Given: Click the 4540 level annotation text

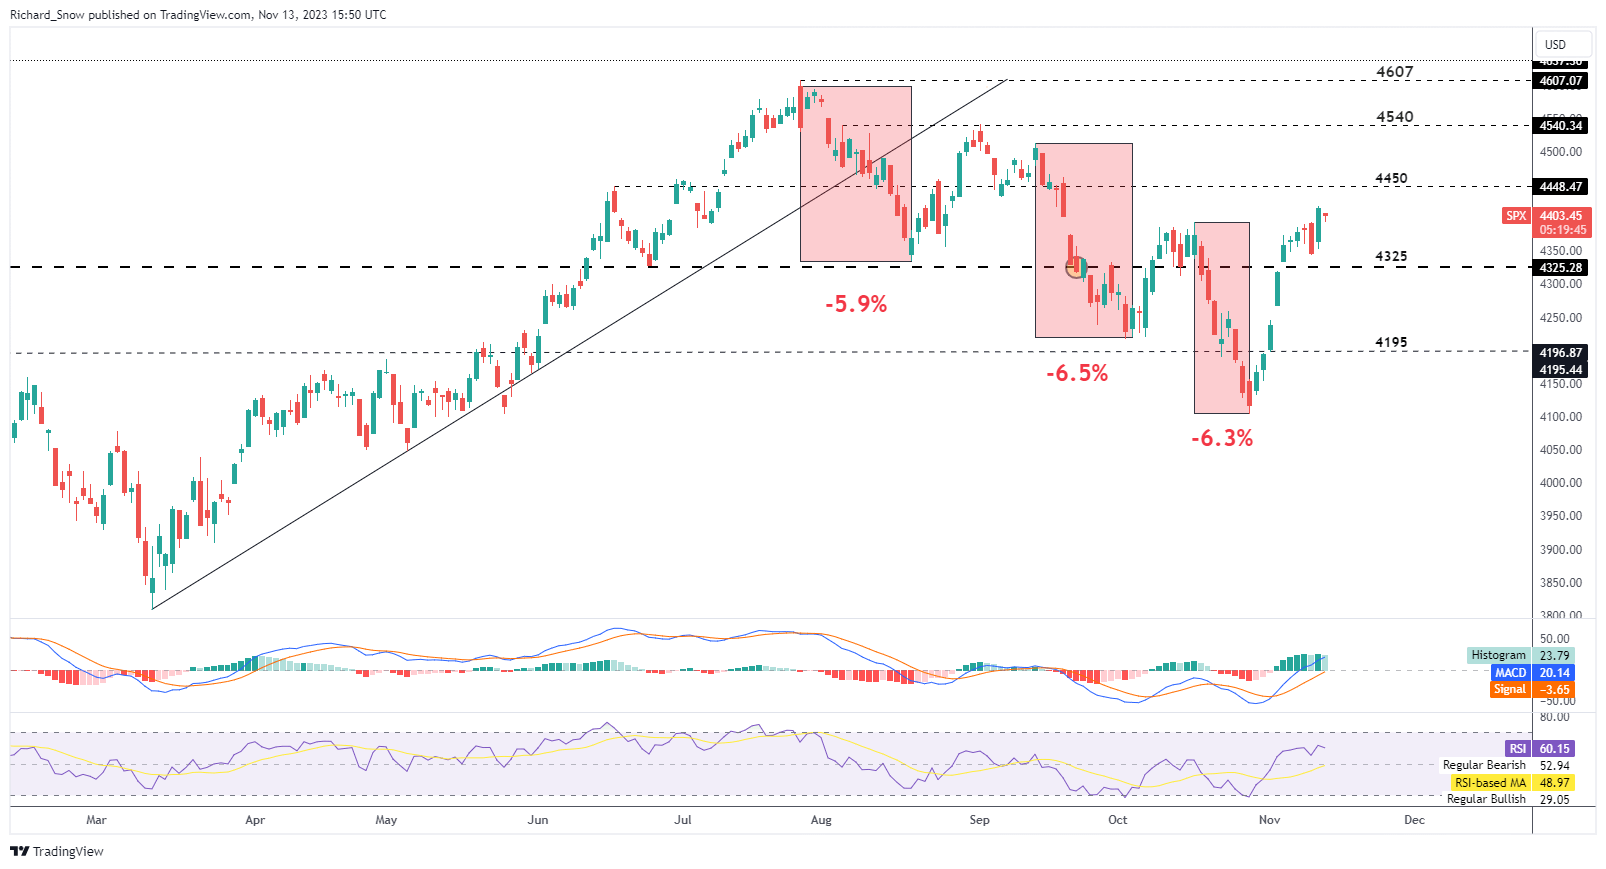Looking at the screenshot, I should [x=1394, y=117].
